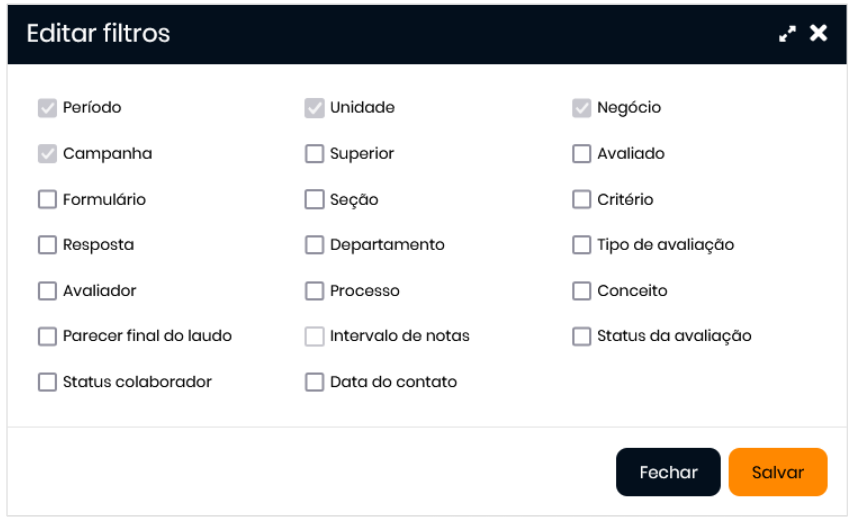Close the Editar filtros dialog

pyautogui.click(x=819, y=34)
